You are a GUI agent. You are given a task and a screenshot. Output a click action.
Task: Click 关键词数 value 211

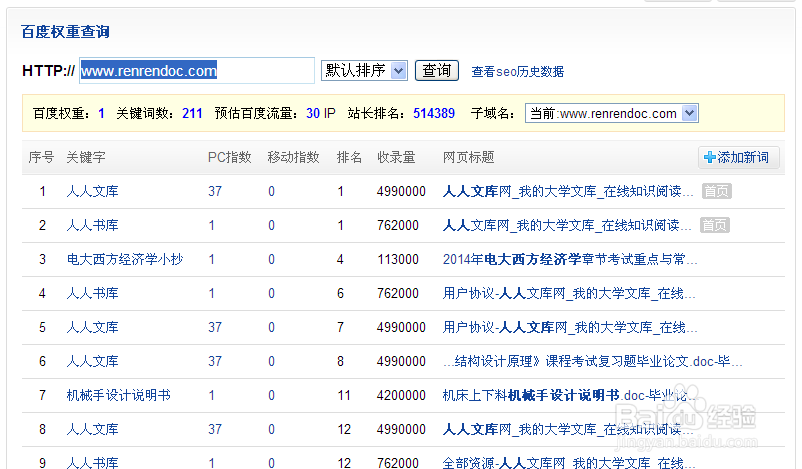tap(192, 113)
